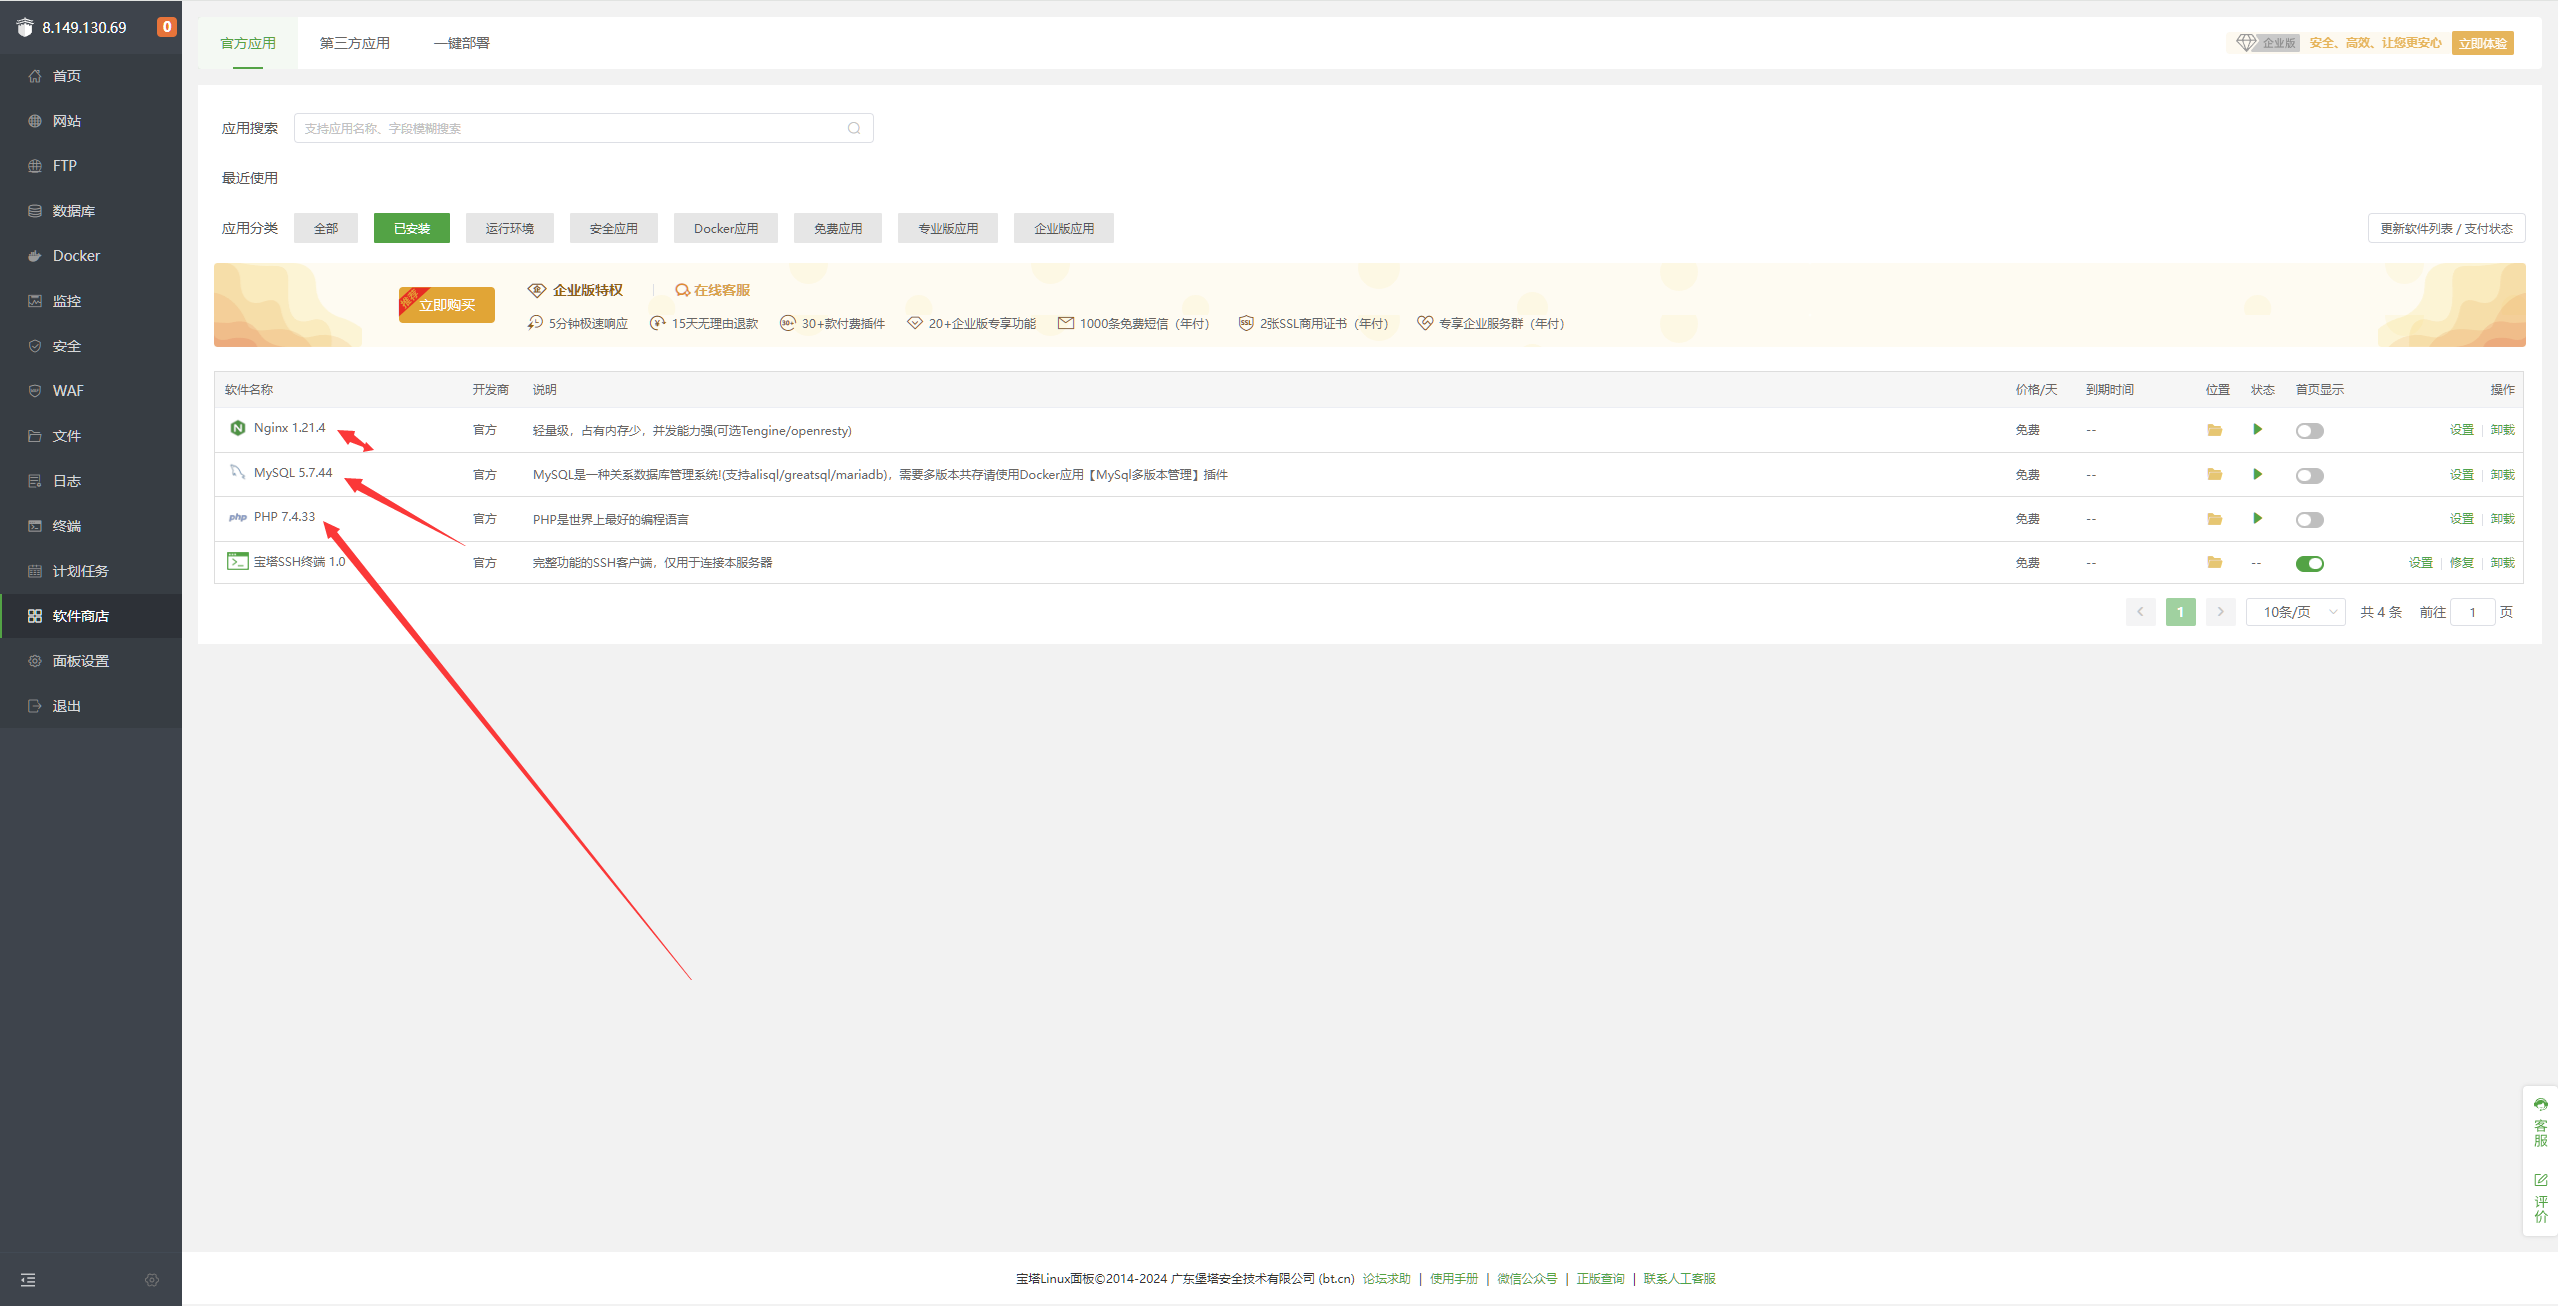
Task: Click the 应用搜索 input field
Action: (570, 128)
